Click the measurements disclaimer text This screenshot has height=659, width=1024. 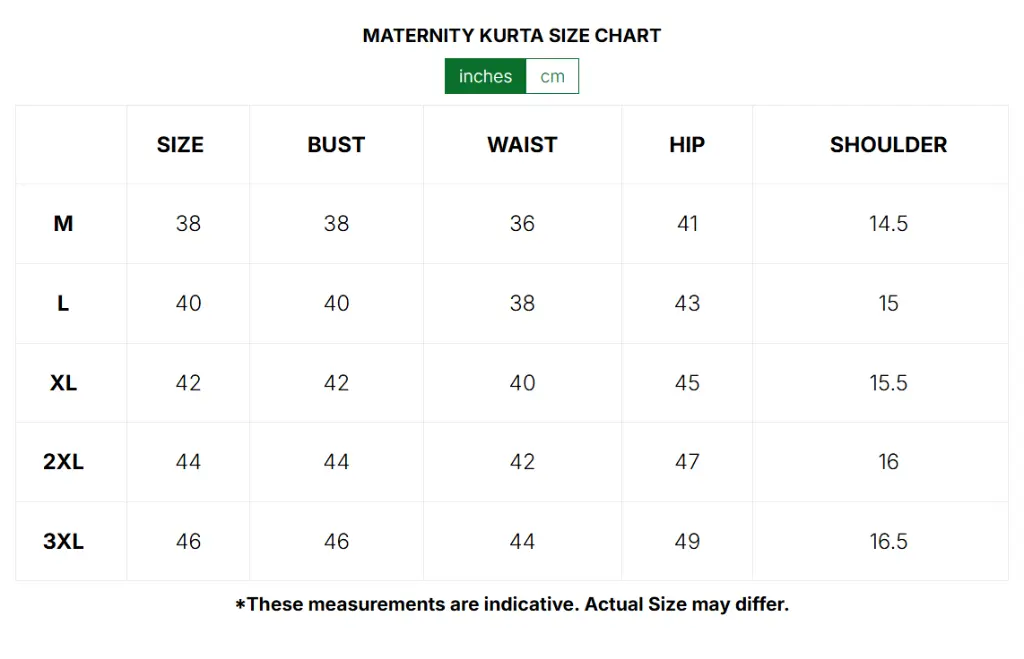[512, 604]
